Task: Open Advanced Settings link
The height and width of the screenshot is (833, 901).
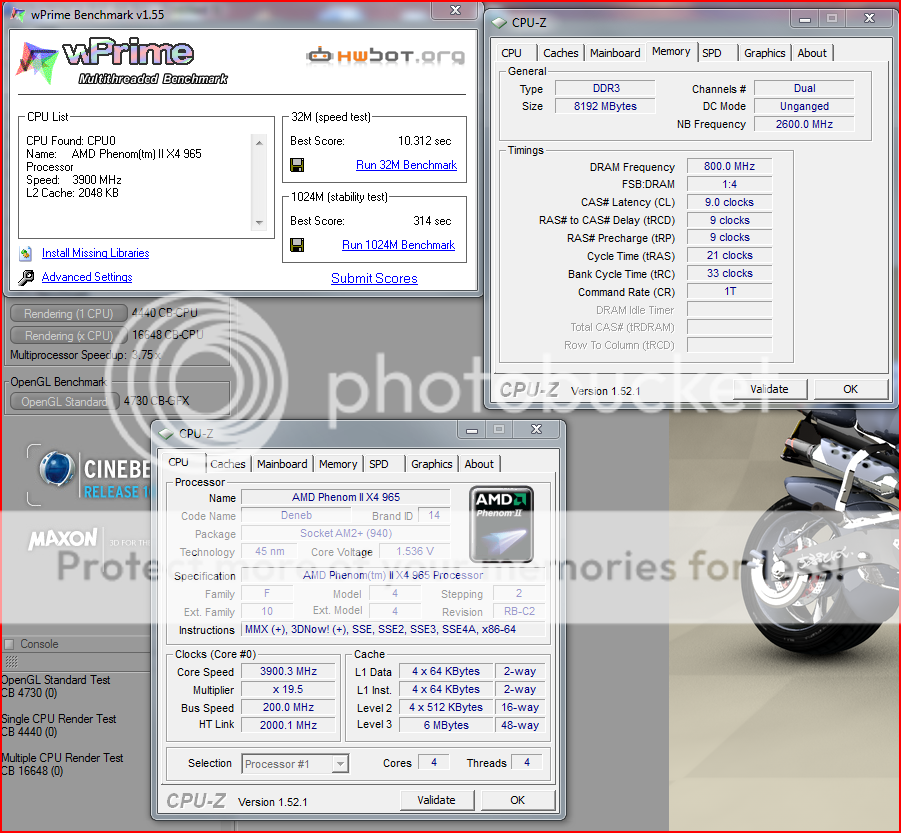Action: pyautogui.click(x=87, y=277)
